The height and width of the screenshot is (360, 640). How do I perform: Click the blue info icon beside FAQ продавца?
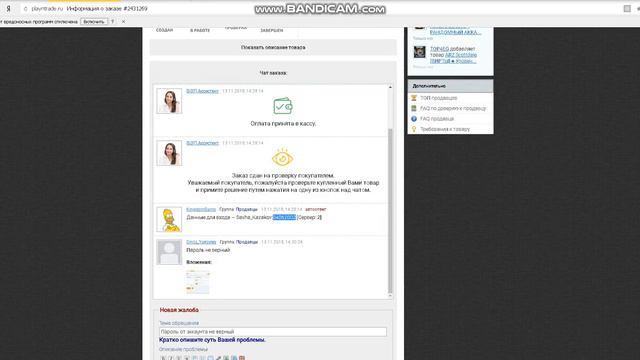[414, 119]
